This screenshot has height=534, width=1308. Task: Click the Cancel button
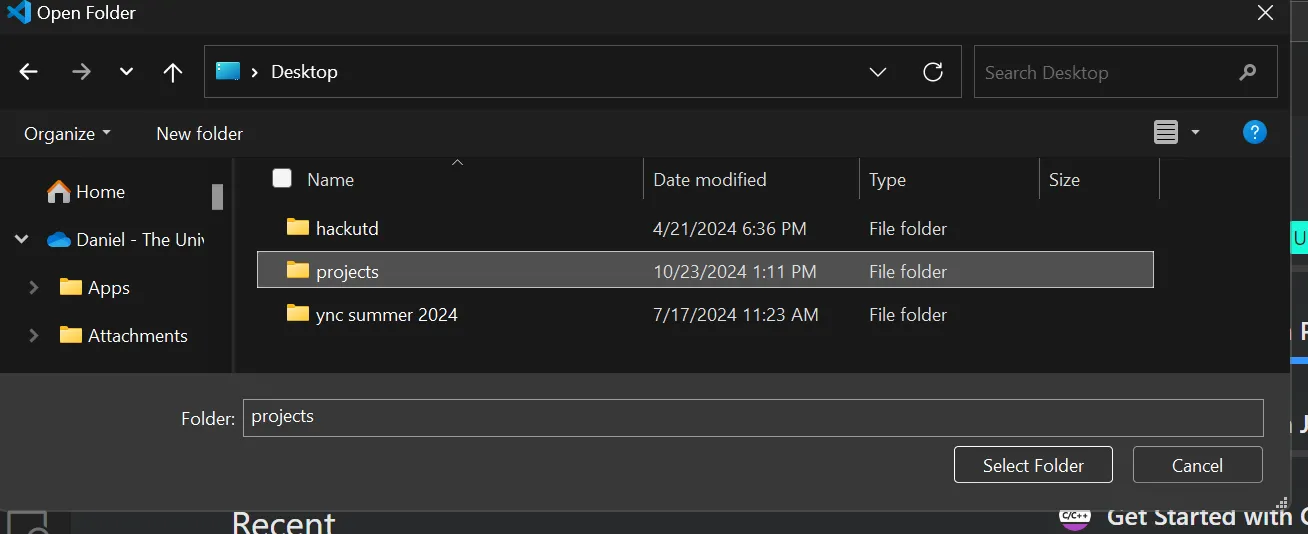click(x=1197, y=465)
